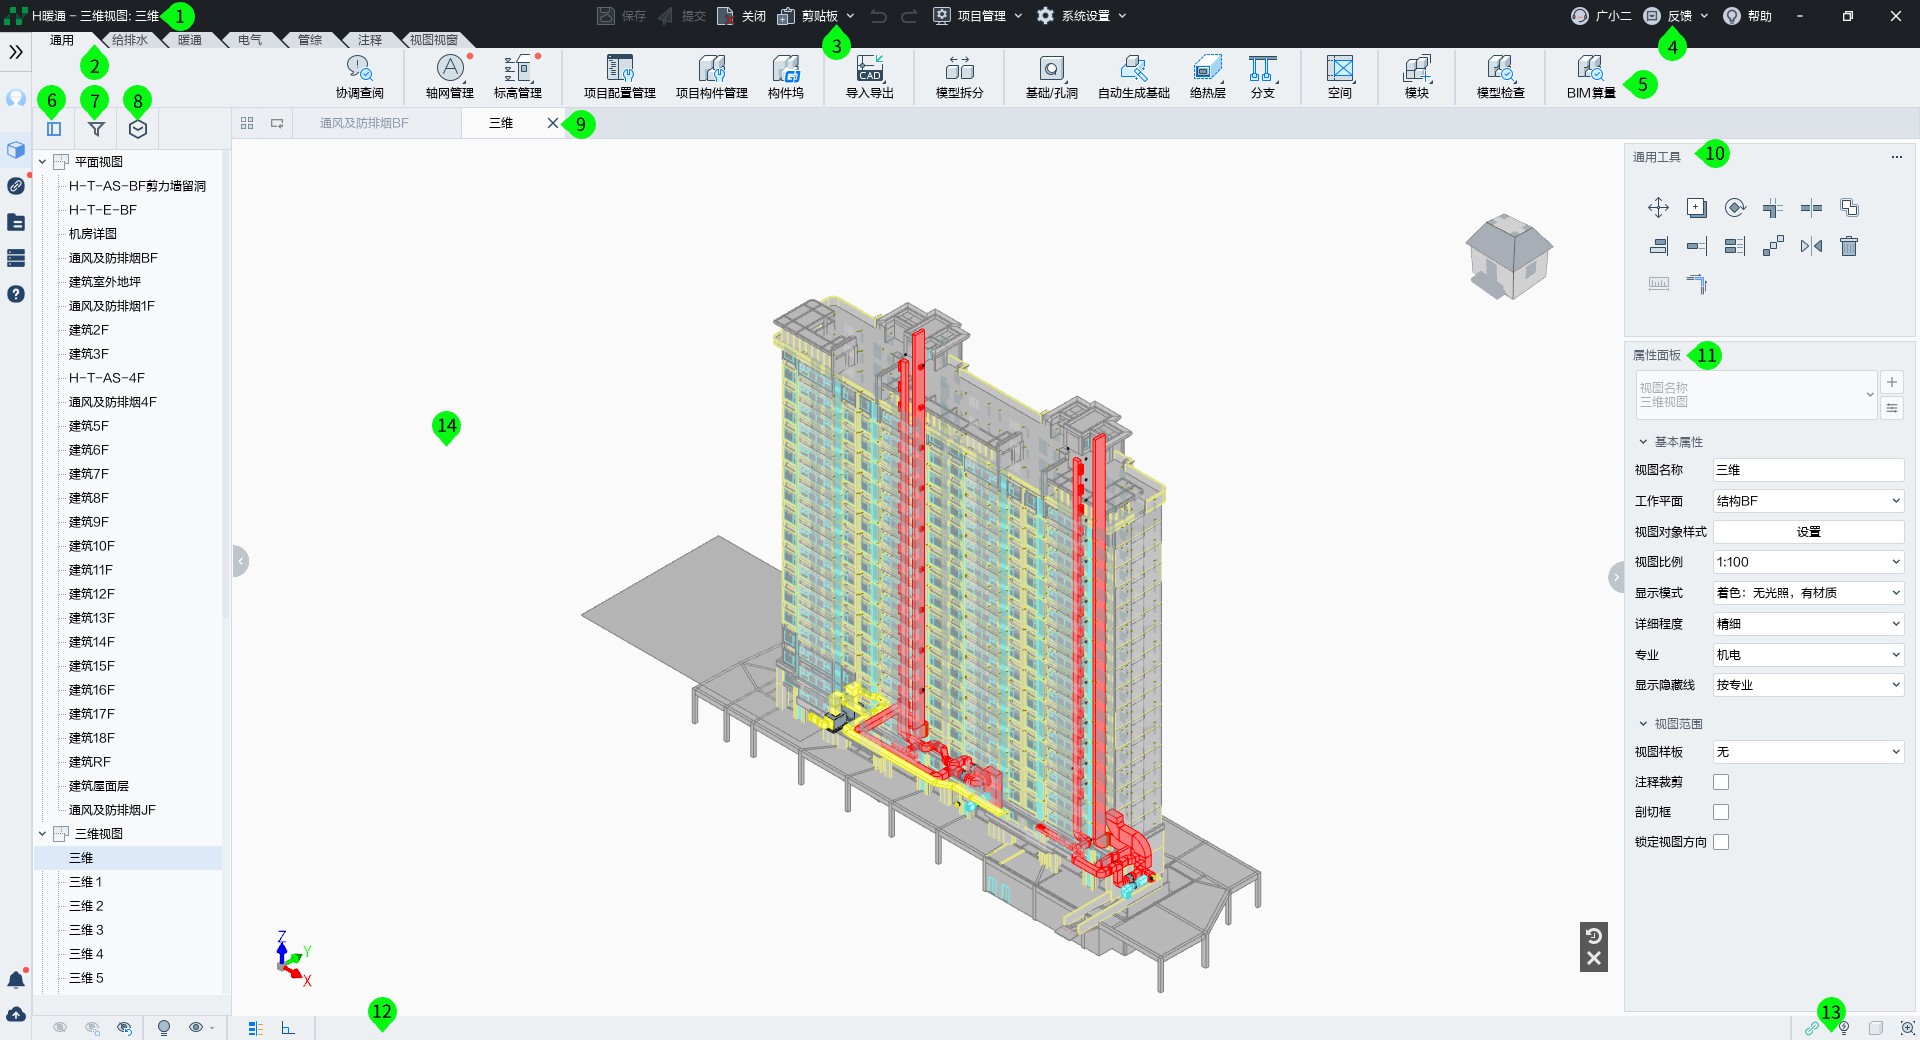1920x1040 pixels.
Task: Check the 锁定视图方向 option
Action: click(1721, 842)
